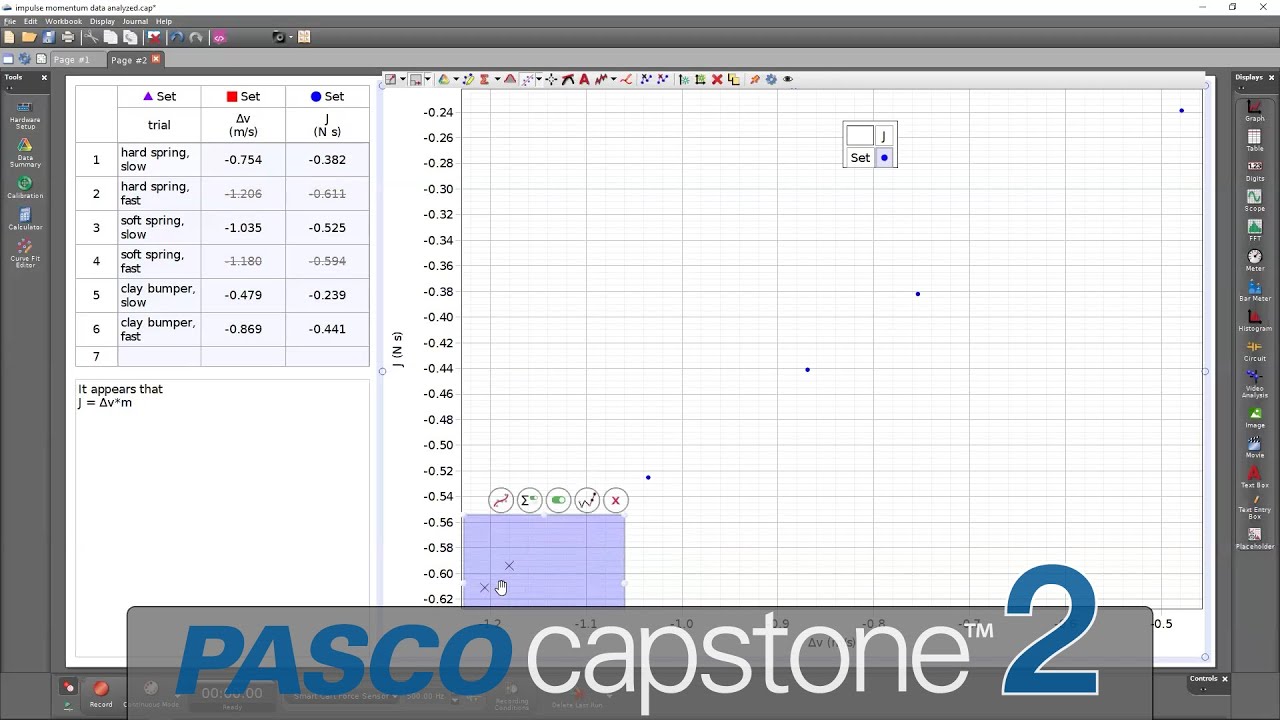
Task: Expand the camera snapshot dropdown arrow
Action: [x=291, y=37]
